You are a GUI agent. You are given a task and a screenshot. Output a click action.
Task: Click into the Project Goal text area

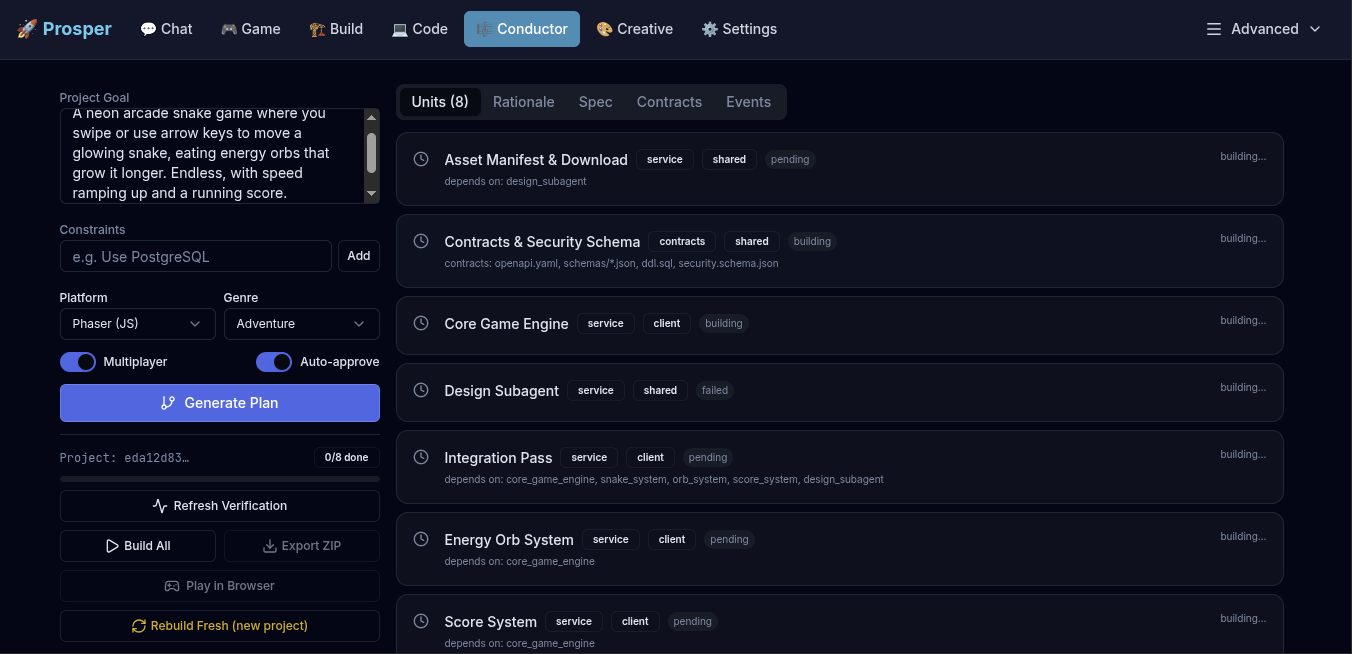[212, 156]
